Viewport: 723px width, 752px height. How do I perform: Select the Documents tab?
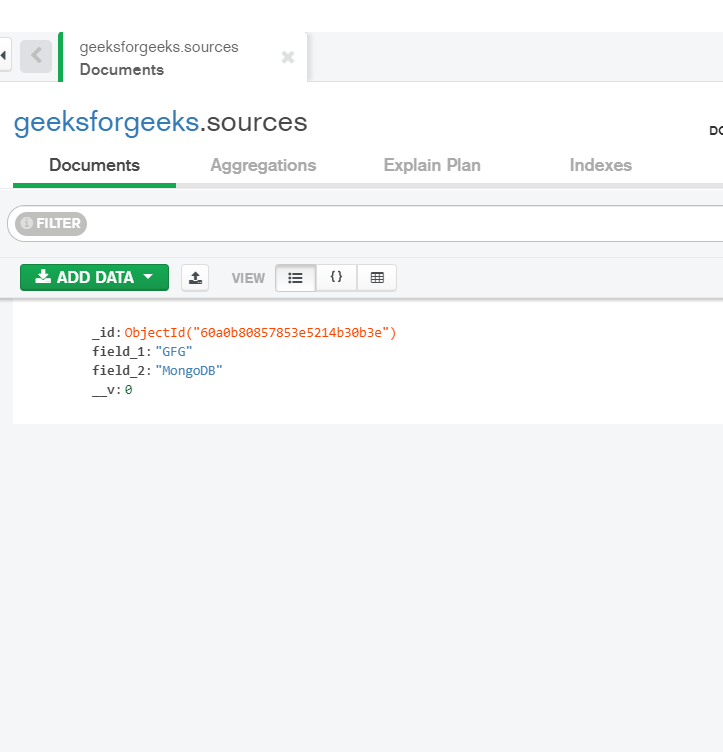tap(94, 165)
